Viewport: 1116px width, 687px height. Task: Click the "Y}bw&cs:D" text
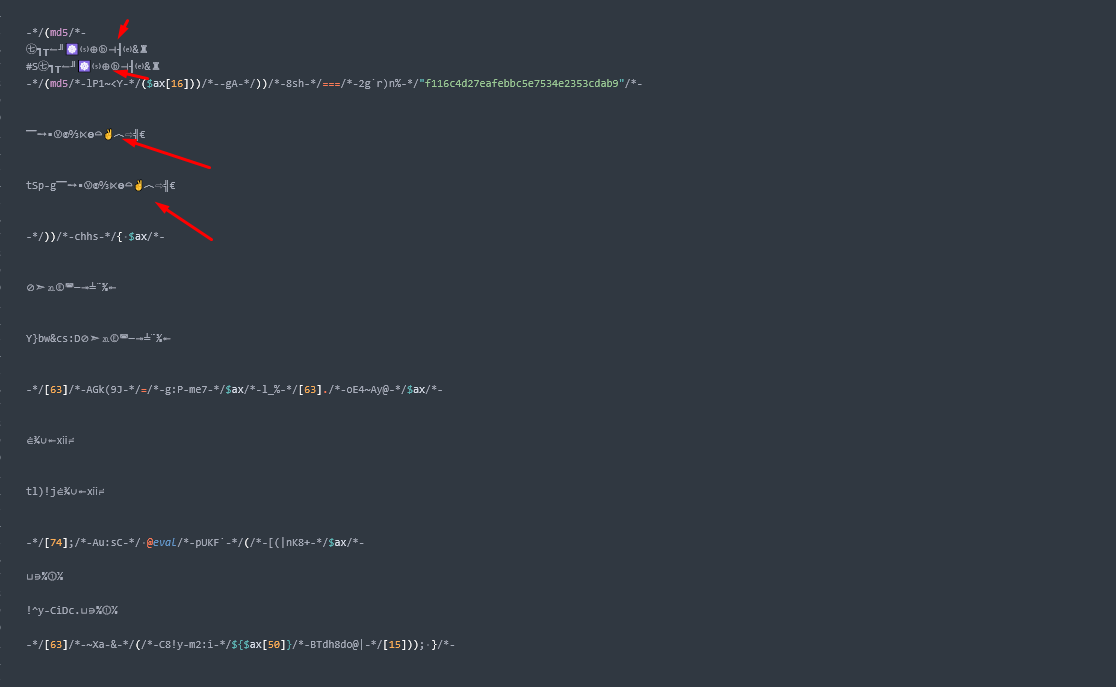pos(53,338)
